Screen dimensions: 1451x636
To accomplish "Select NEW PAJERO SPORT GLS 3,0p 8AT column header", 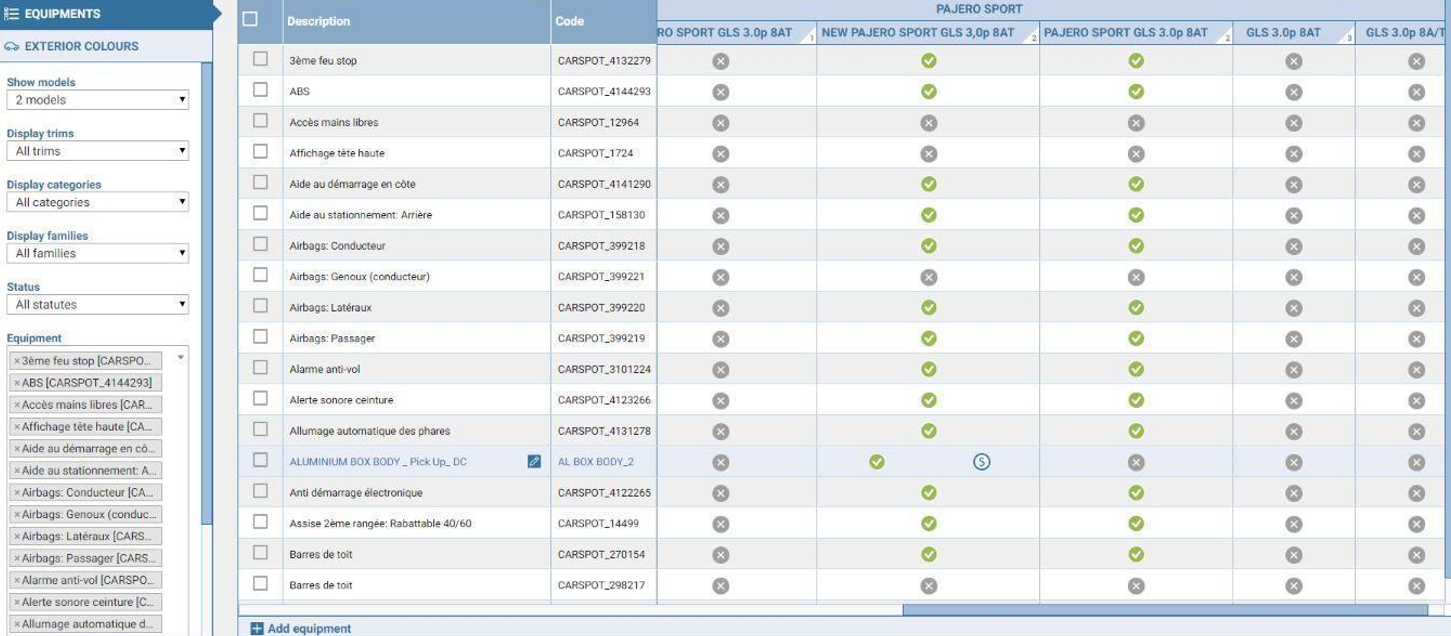I will (928, 33).
